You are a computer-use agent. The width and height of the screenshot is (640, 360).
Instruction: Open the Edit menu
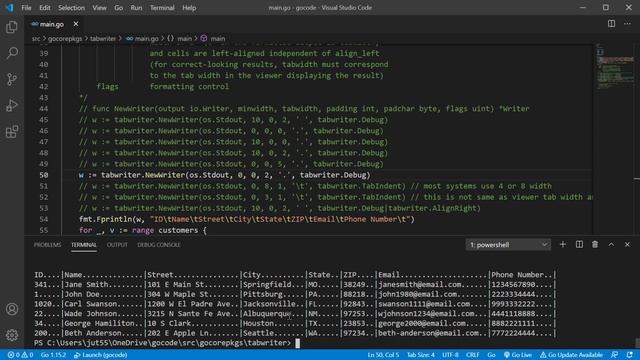click(x=44, y=8)
